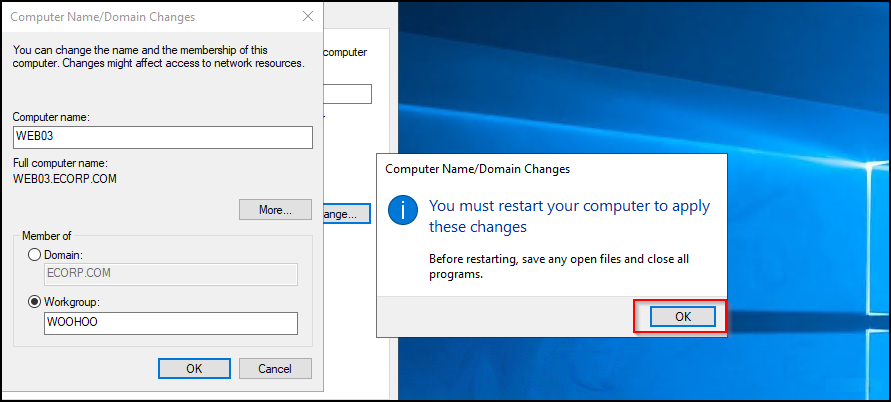Click the partially covered text box behind dialog

click(348, 94)
